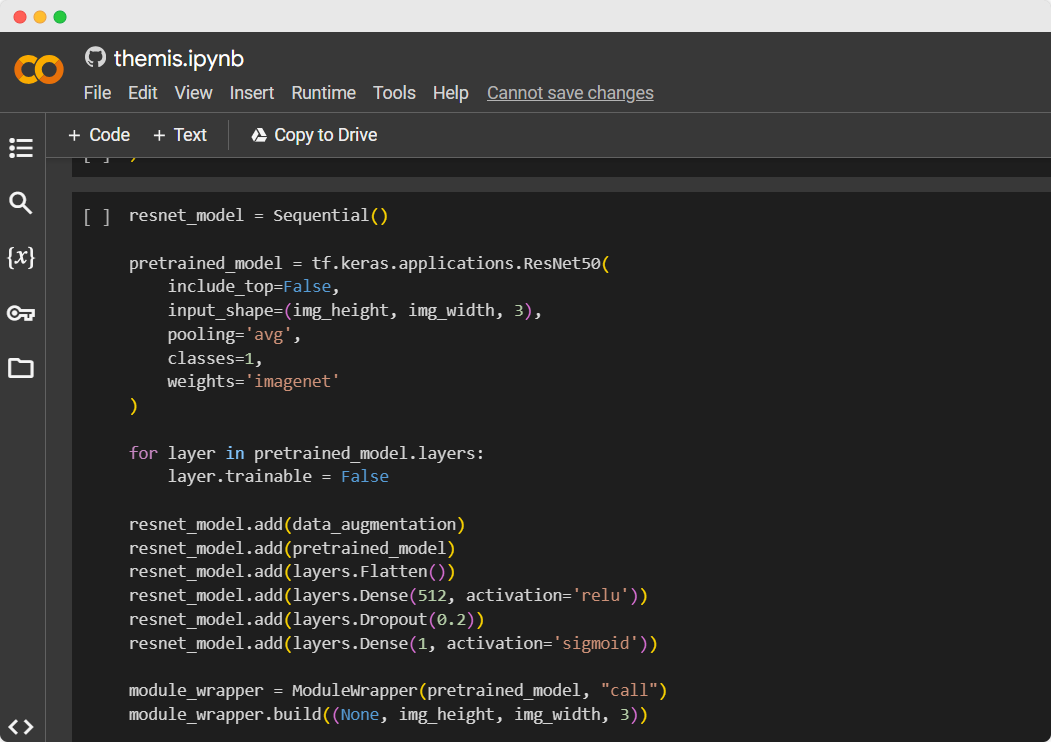Open the variables inspector {x} icon
Viewport: 1051px width, 742px height.
click(21, 258)
